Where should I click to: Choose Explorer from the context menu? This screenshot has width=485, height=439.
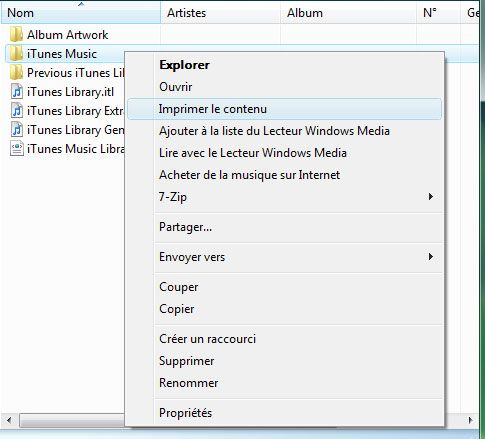(285, 65)
